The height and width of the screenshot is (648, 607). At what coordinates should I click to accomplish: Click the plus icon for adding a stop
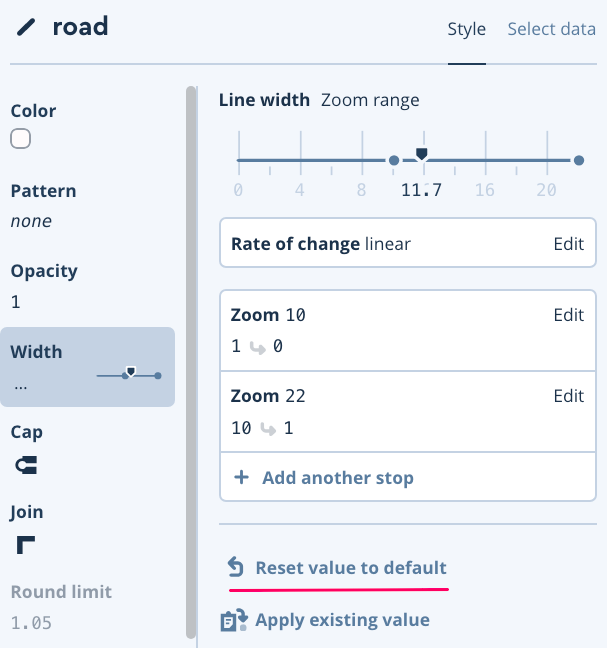point(241,478)
